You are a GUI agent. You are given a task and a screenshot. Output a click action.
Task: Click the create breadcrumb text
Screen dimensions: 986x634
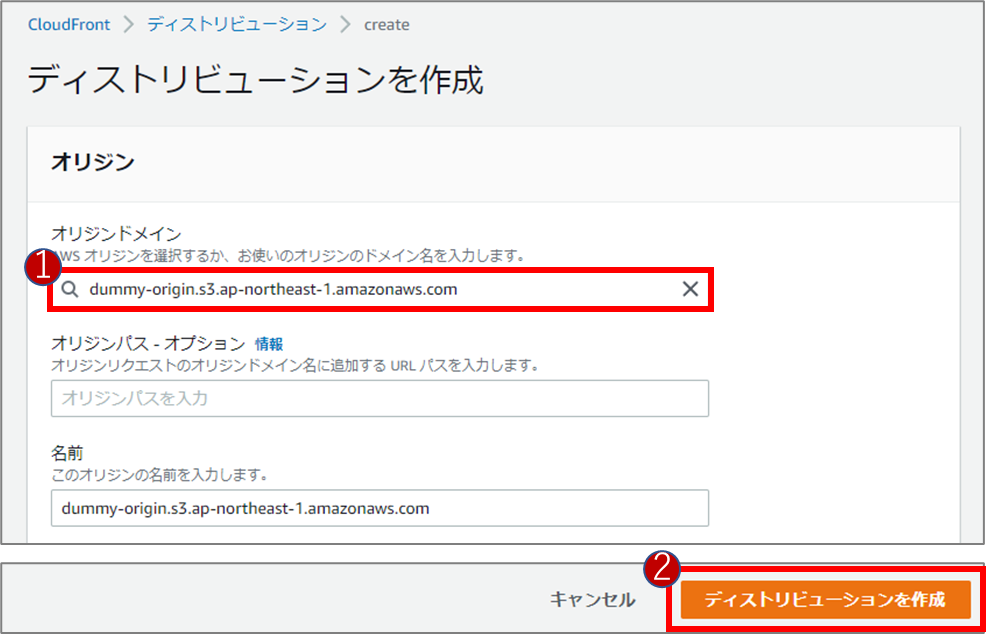coord(387,25)
